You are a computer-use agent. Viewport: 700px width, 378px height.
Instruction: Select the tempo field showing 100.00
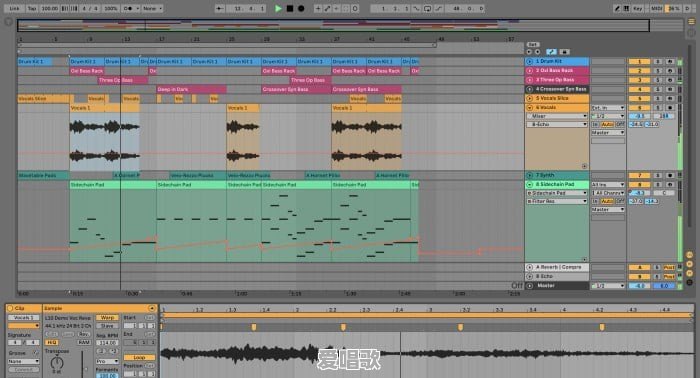(50, 8)
